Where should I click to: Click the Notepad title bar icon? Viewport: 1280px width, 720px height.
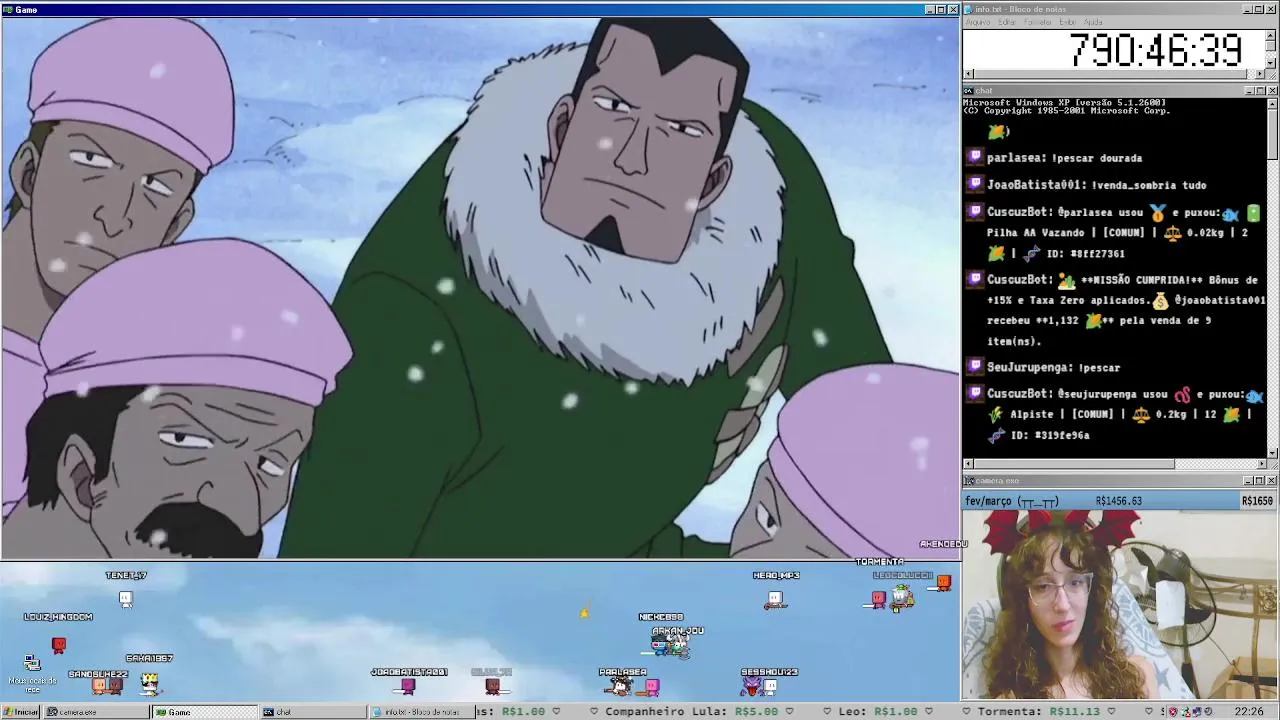(x=969, y=9)
